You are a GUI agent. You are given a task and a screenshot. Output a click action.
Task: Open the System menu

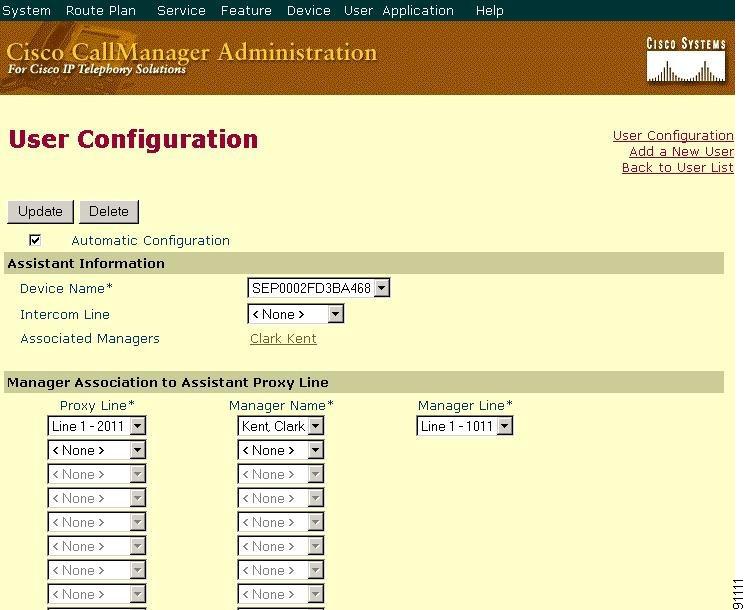click(26, 11)
